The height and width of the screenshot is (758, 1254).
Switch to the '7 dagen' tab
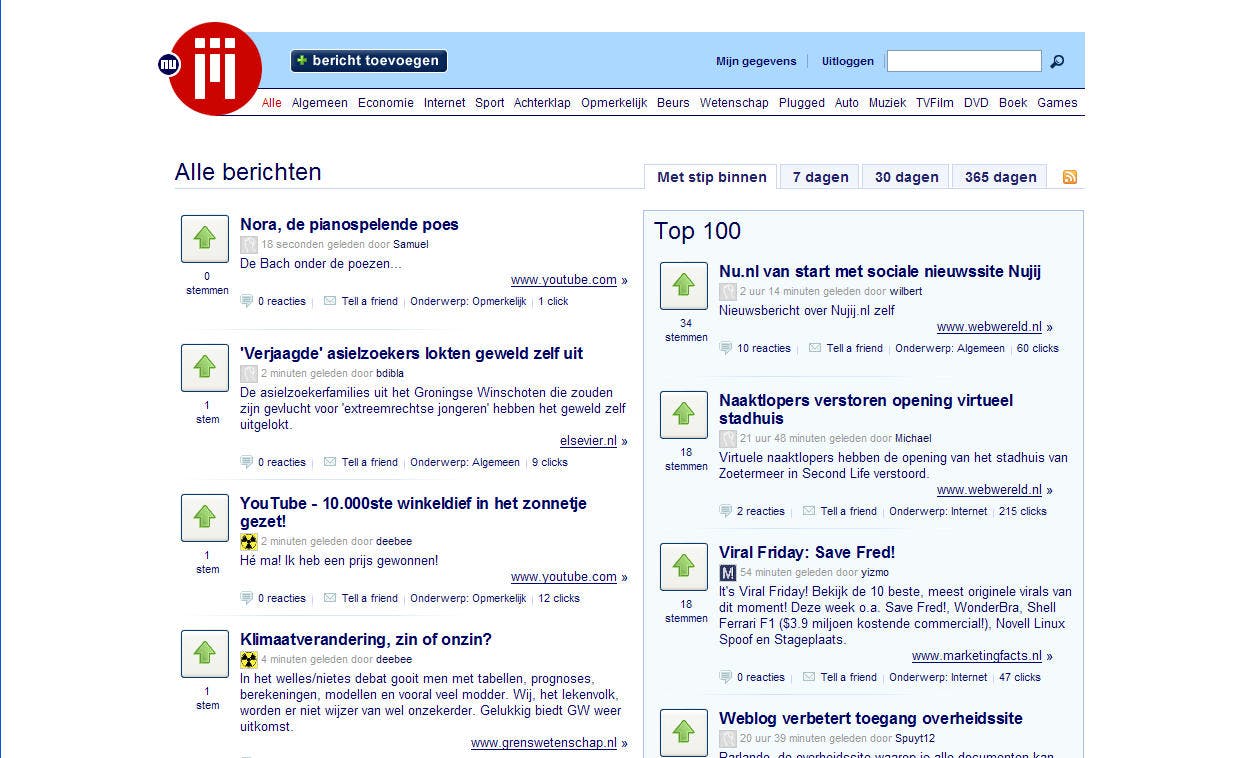click(x=818, y=177)
